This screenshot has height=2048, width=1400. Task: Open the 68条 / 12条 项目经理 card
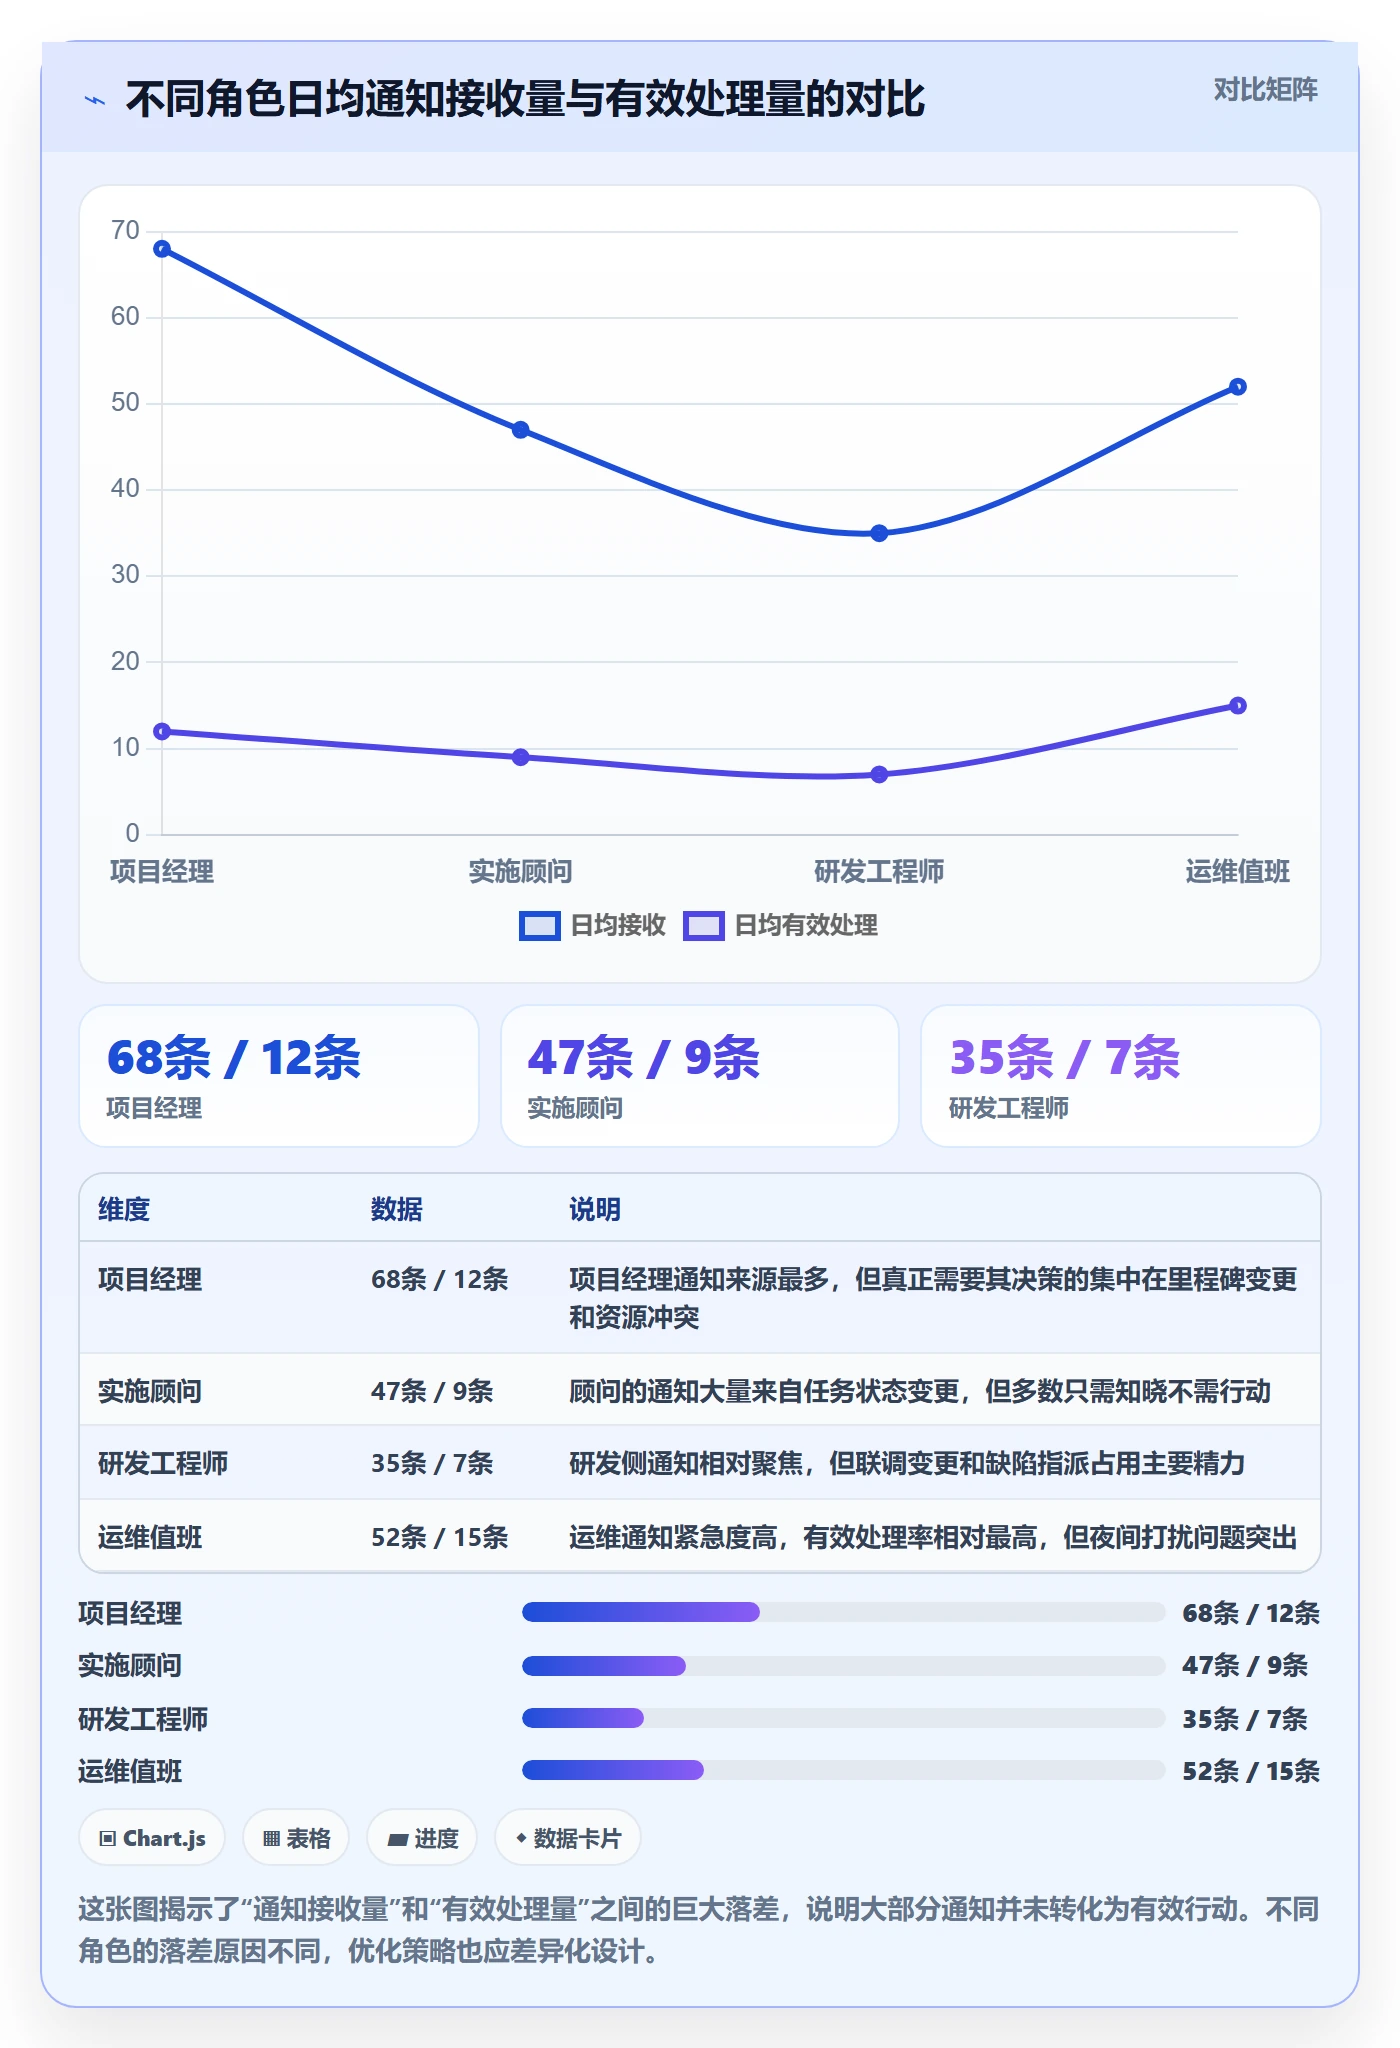pos(279,1076)
